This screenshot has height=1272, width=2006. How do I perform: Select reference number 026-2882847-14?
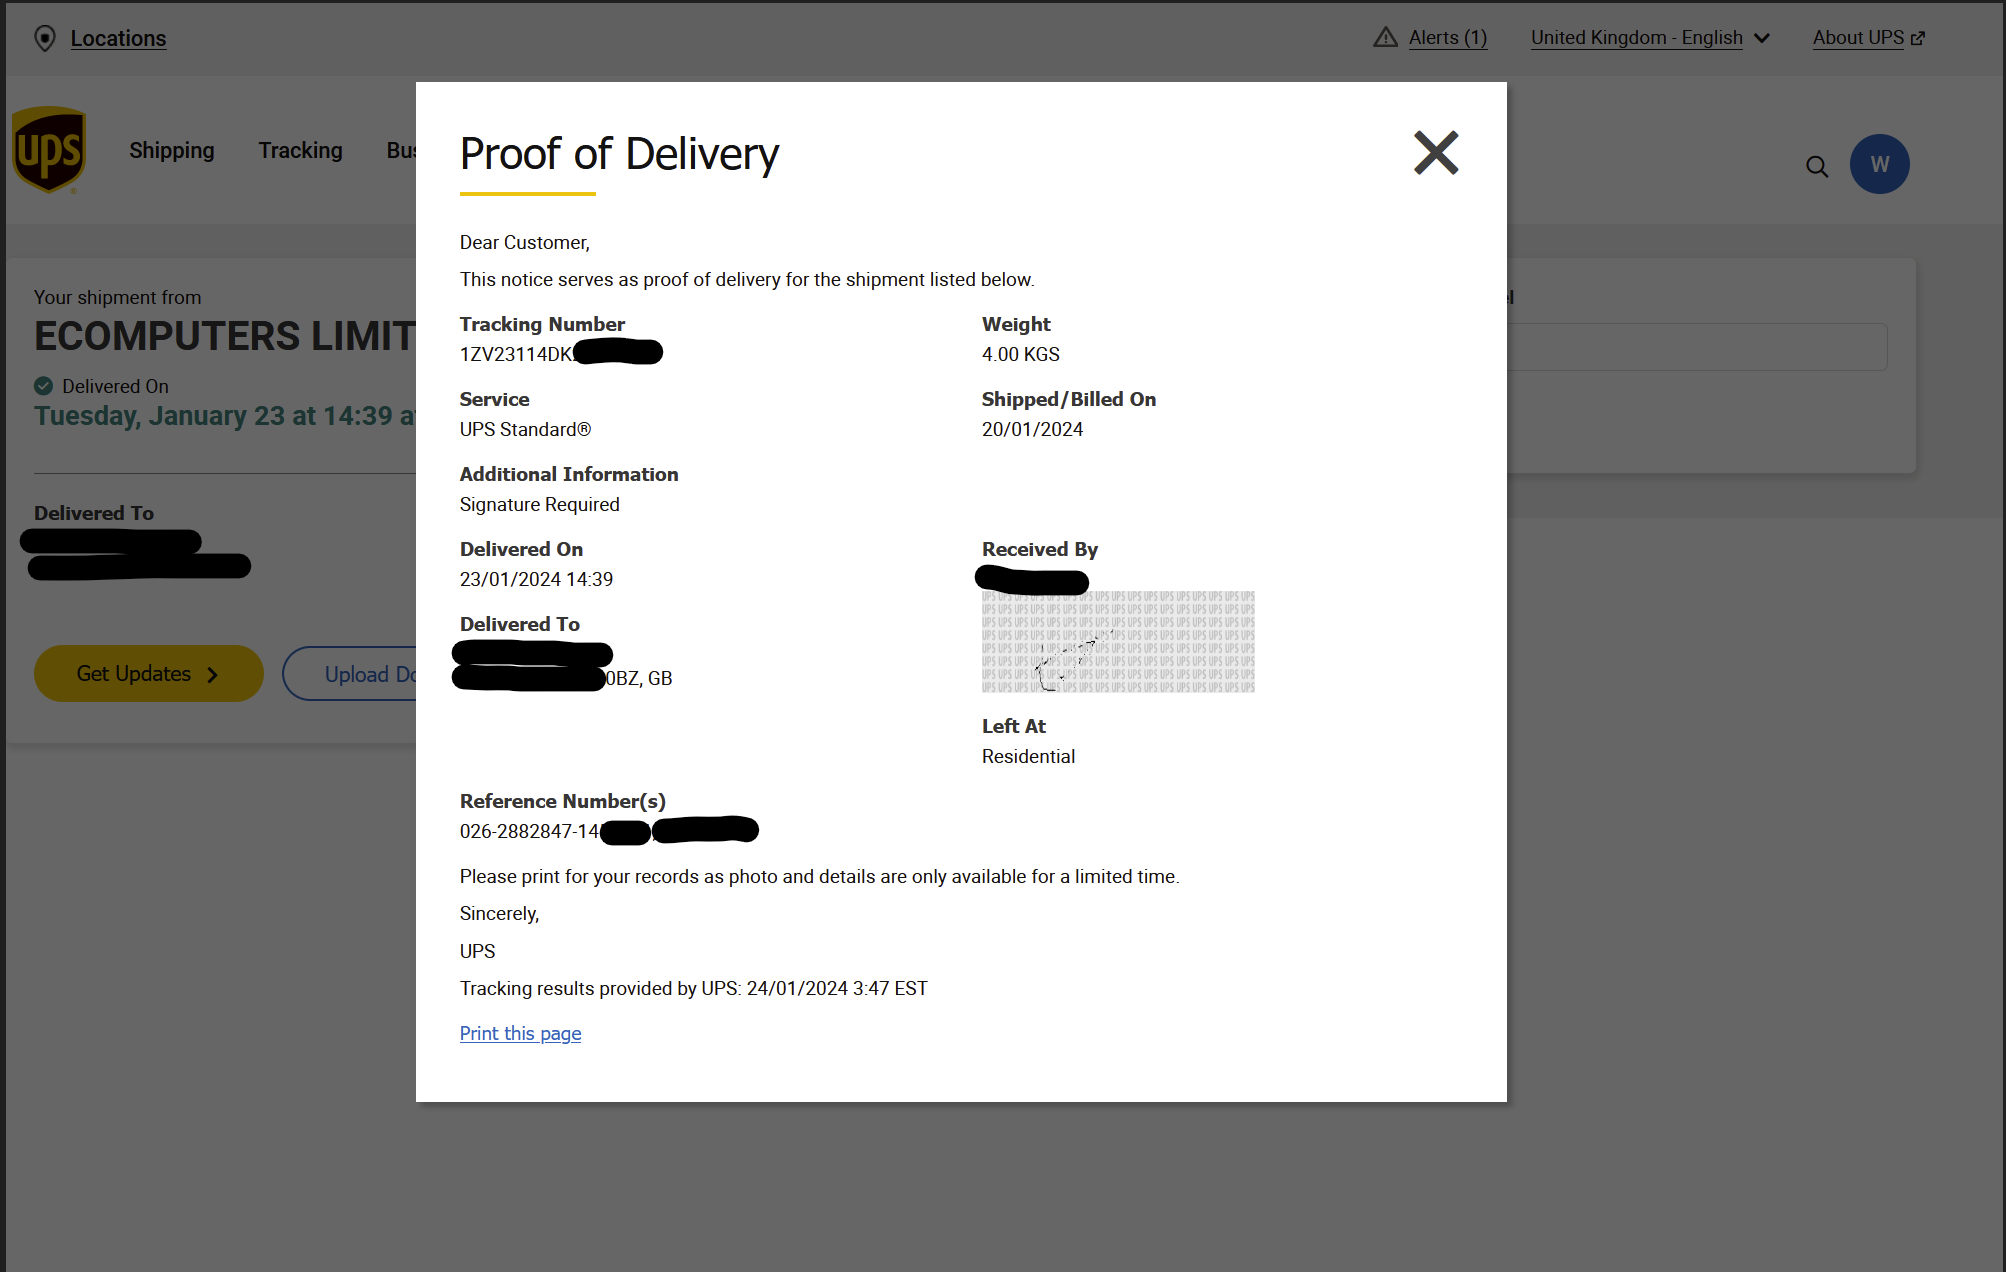[x=529, y=831]
